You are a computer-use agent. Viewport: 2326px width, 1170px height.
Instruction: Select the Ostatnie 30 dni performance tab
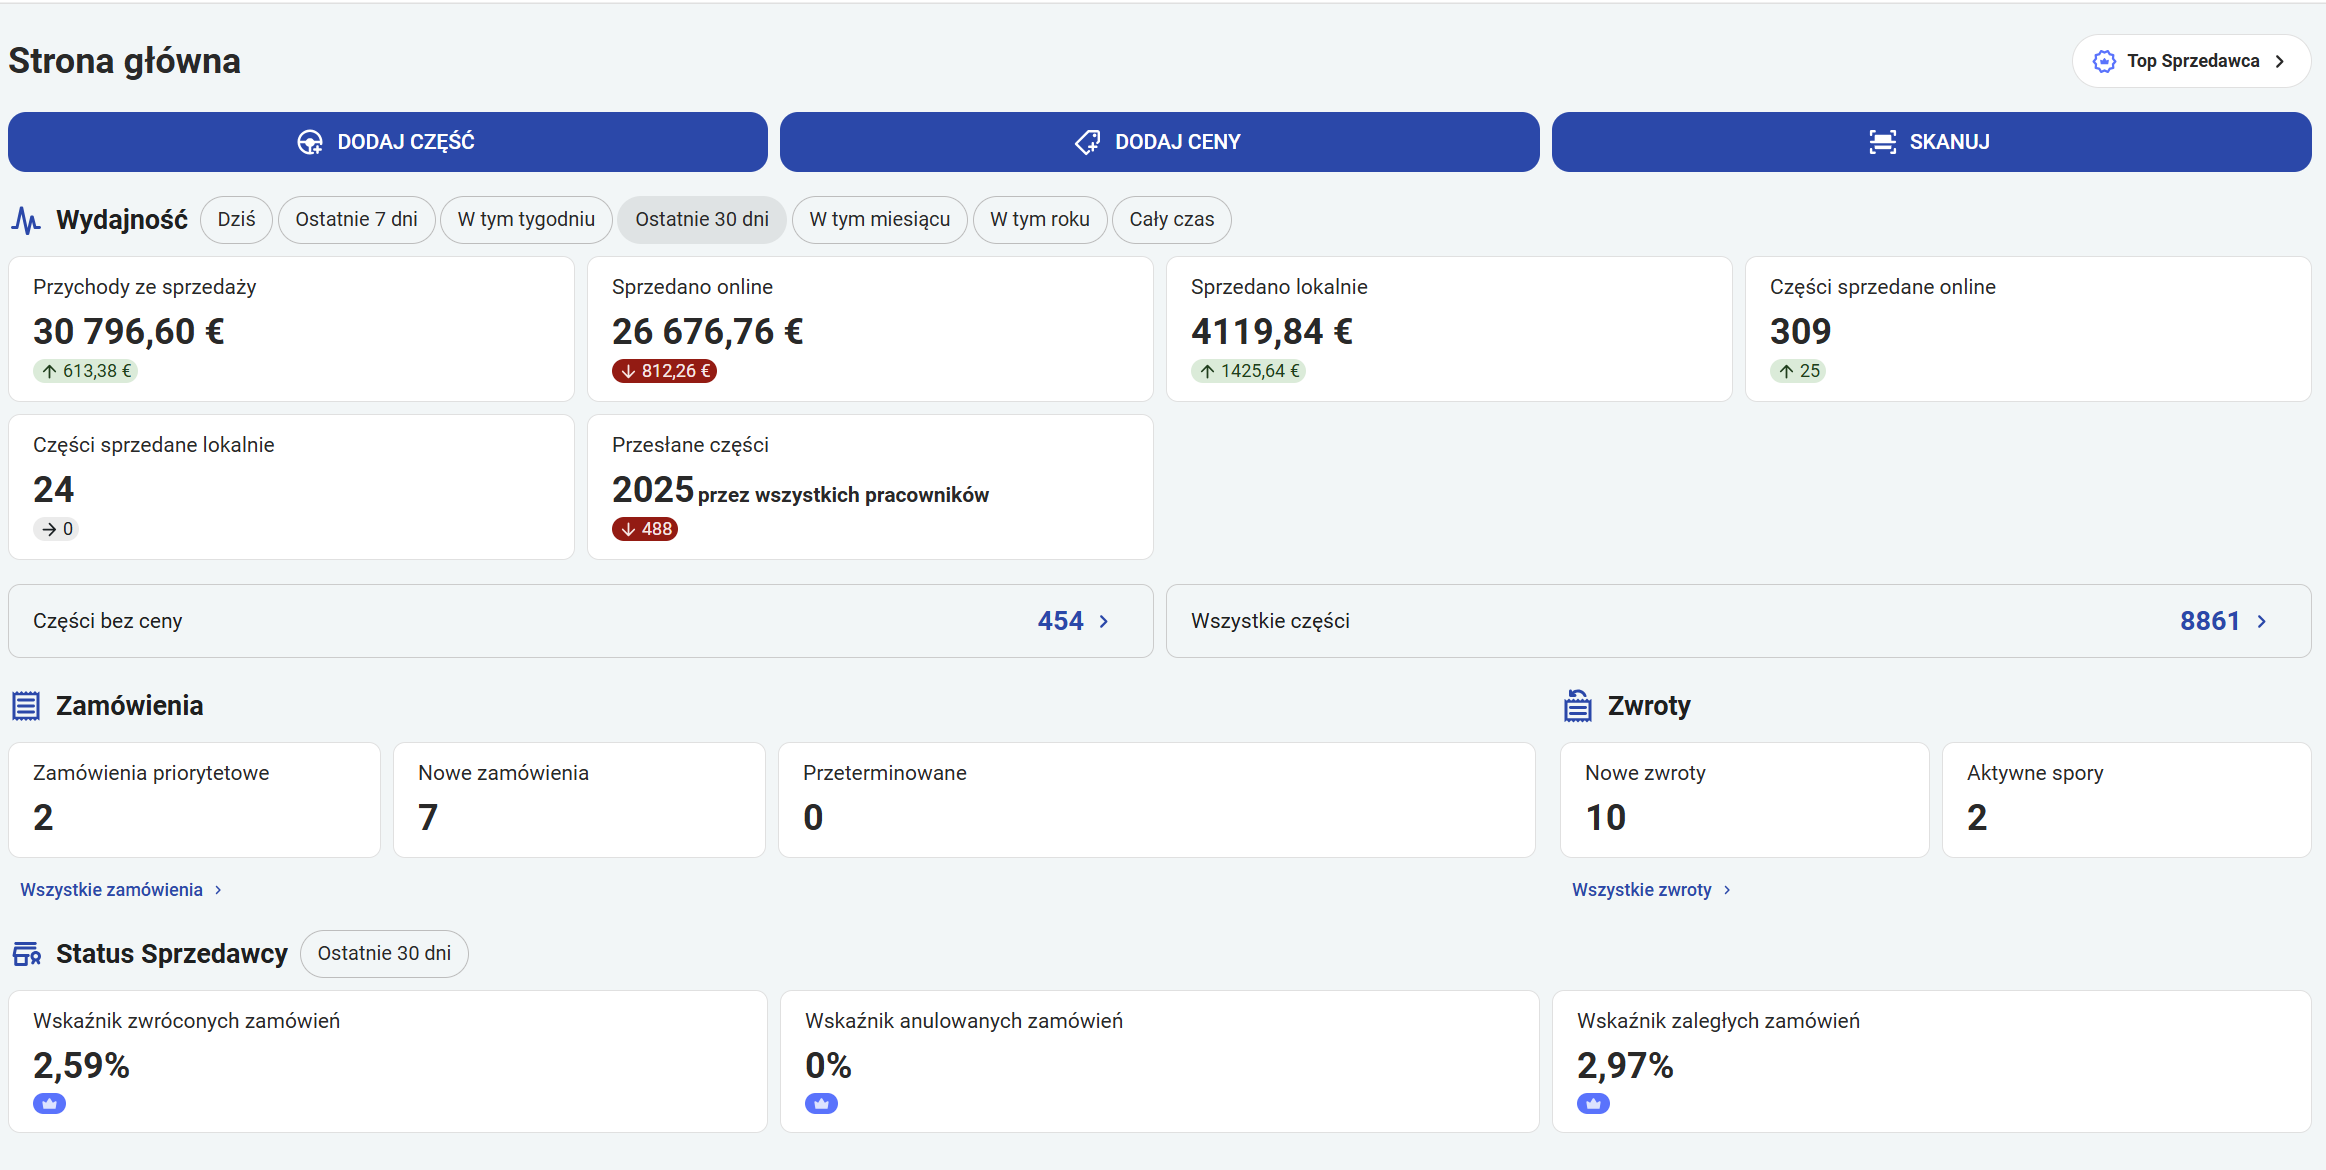click(x=702, y=220)
